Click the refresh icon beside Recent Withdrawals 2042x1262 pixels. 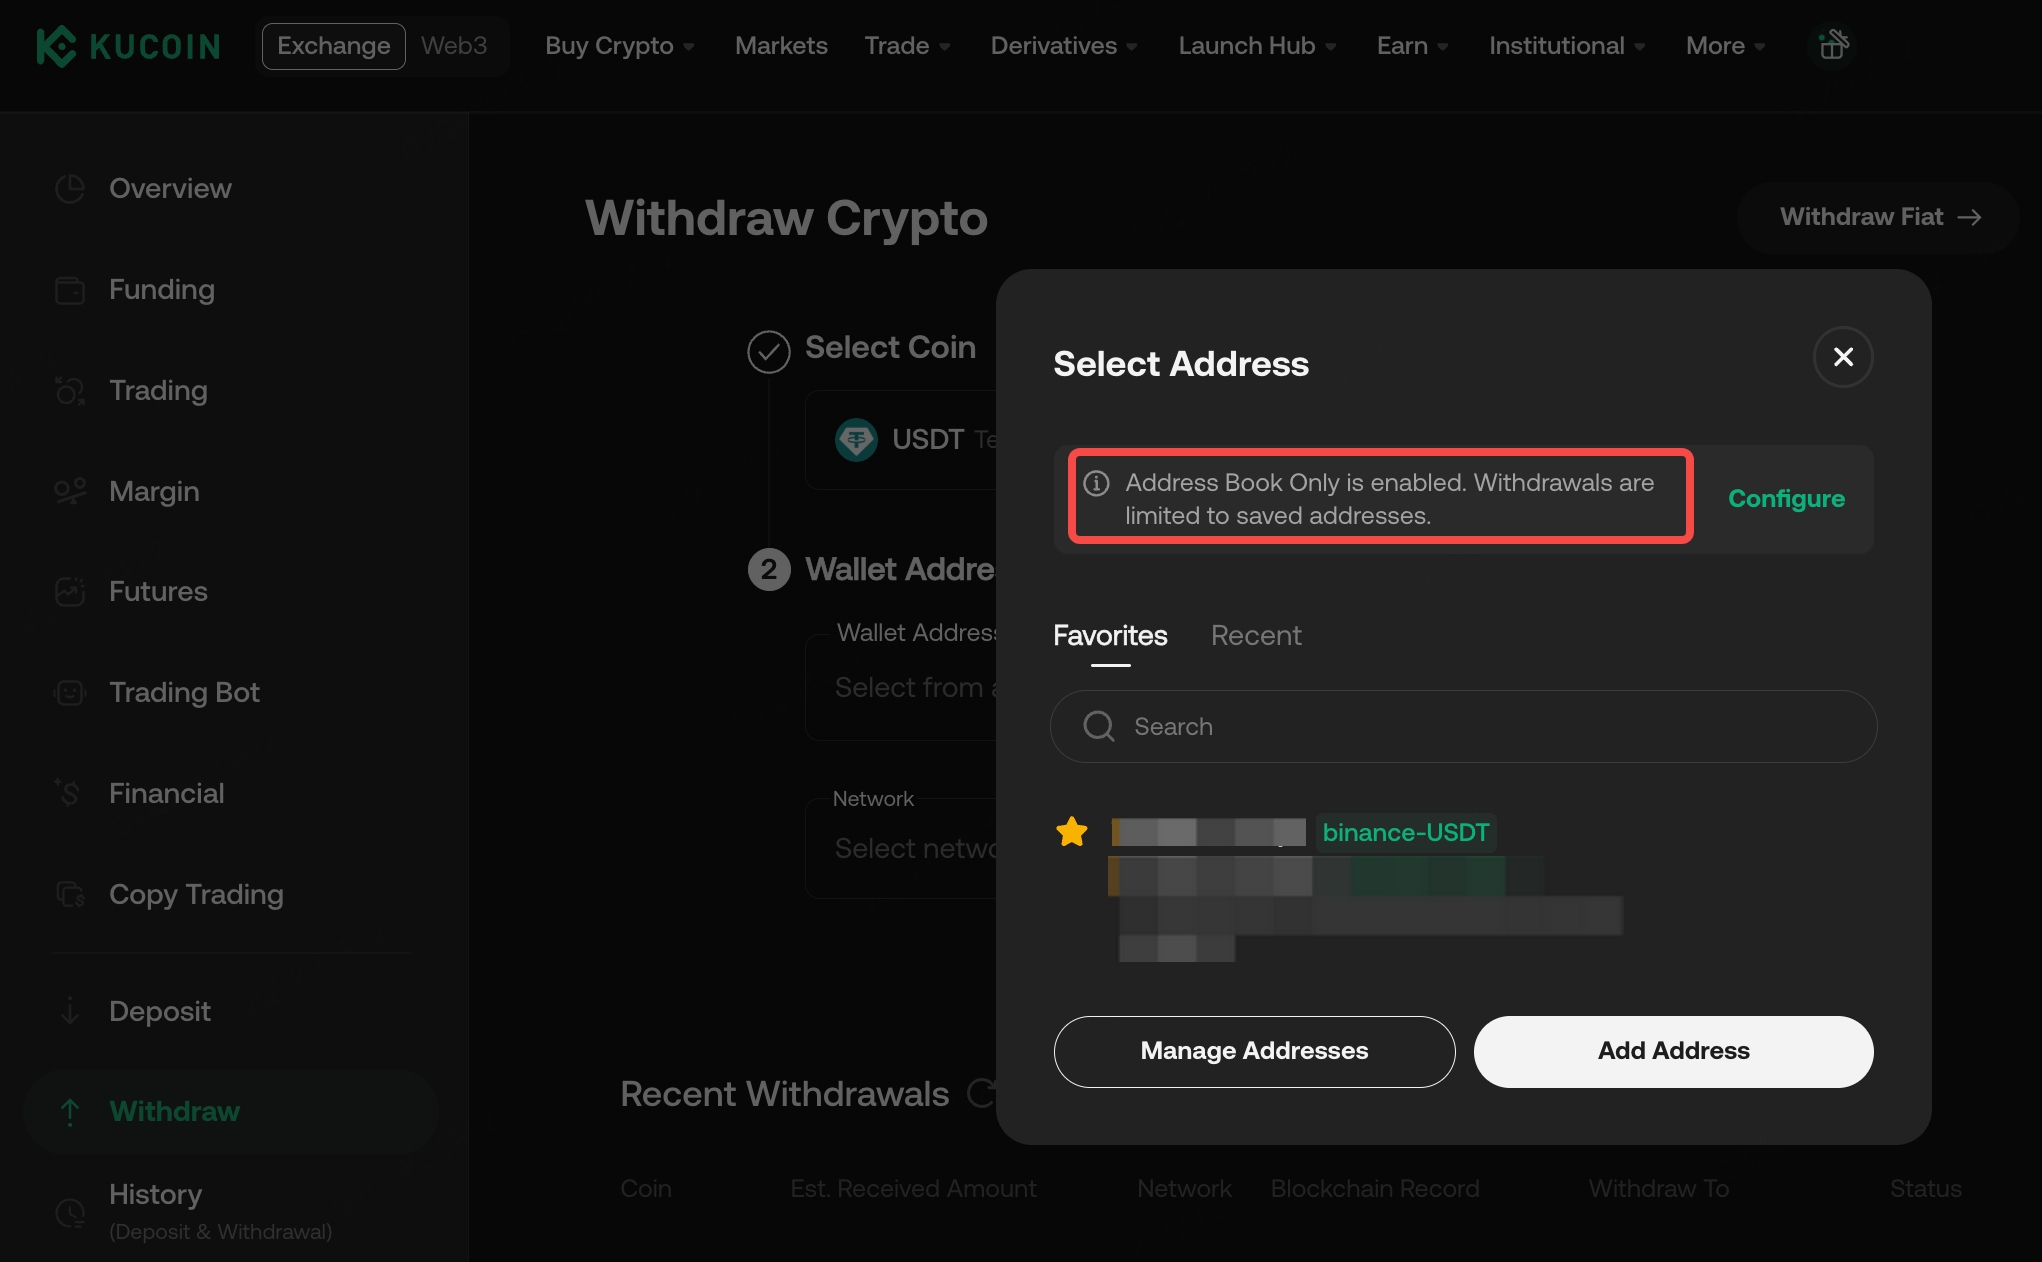click(981, 1093)
